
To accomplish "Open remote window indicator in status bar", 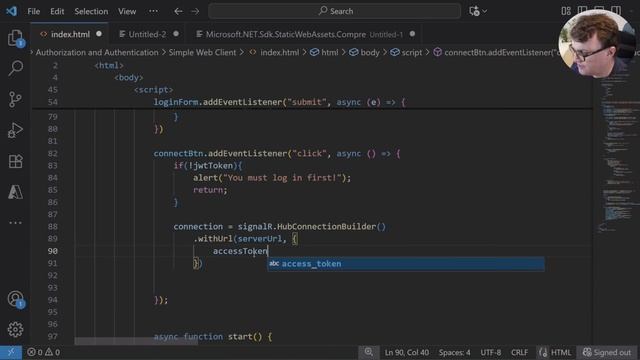I will pos(11,352).
